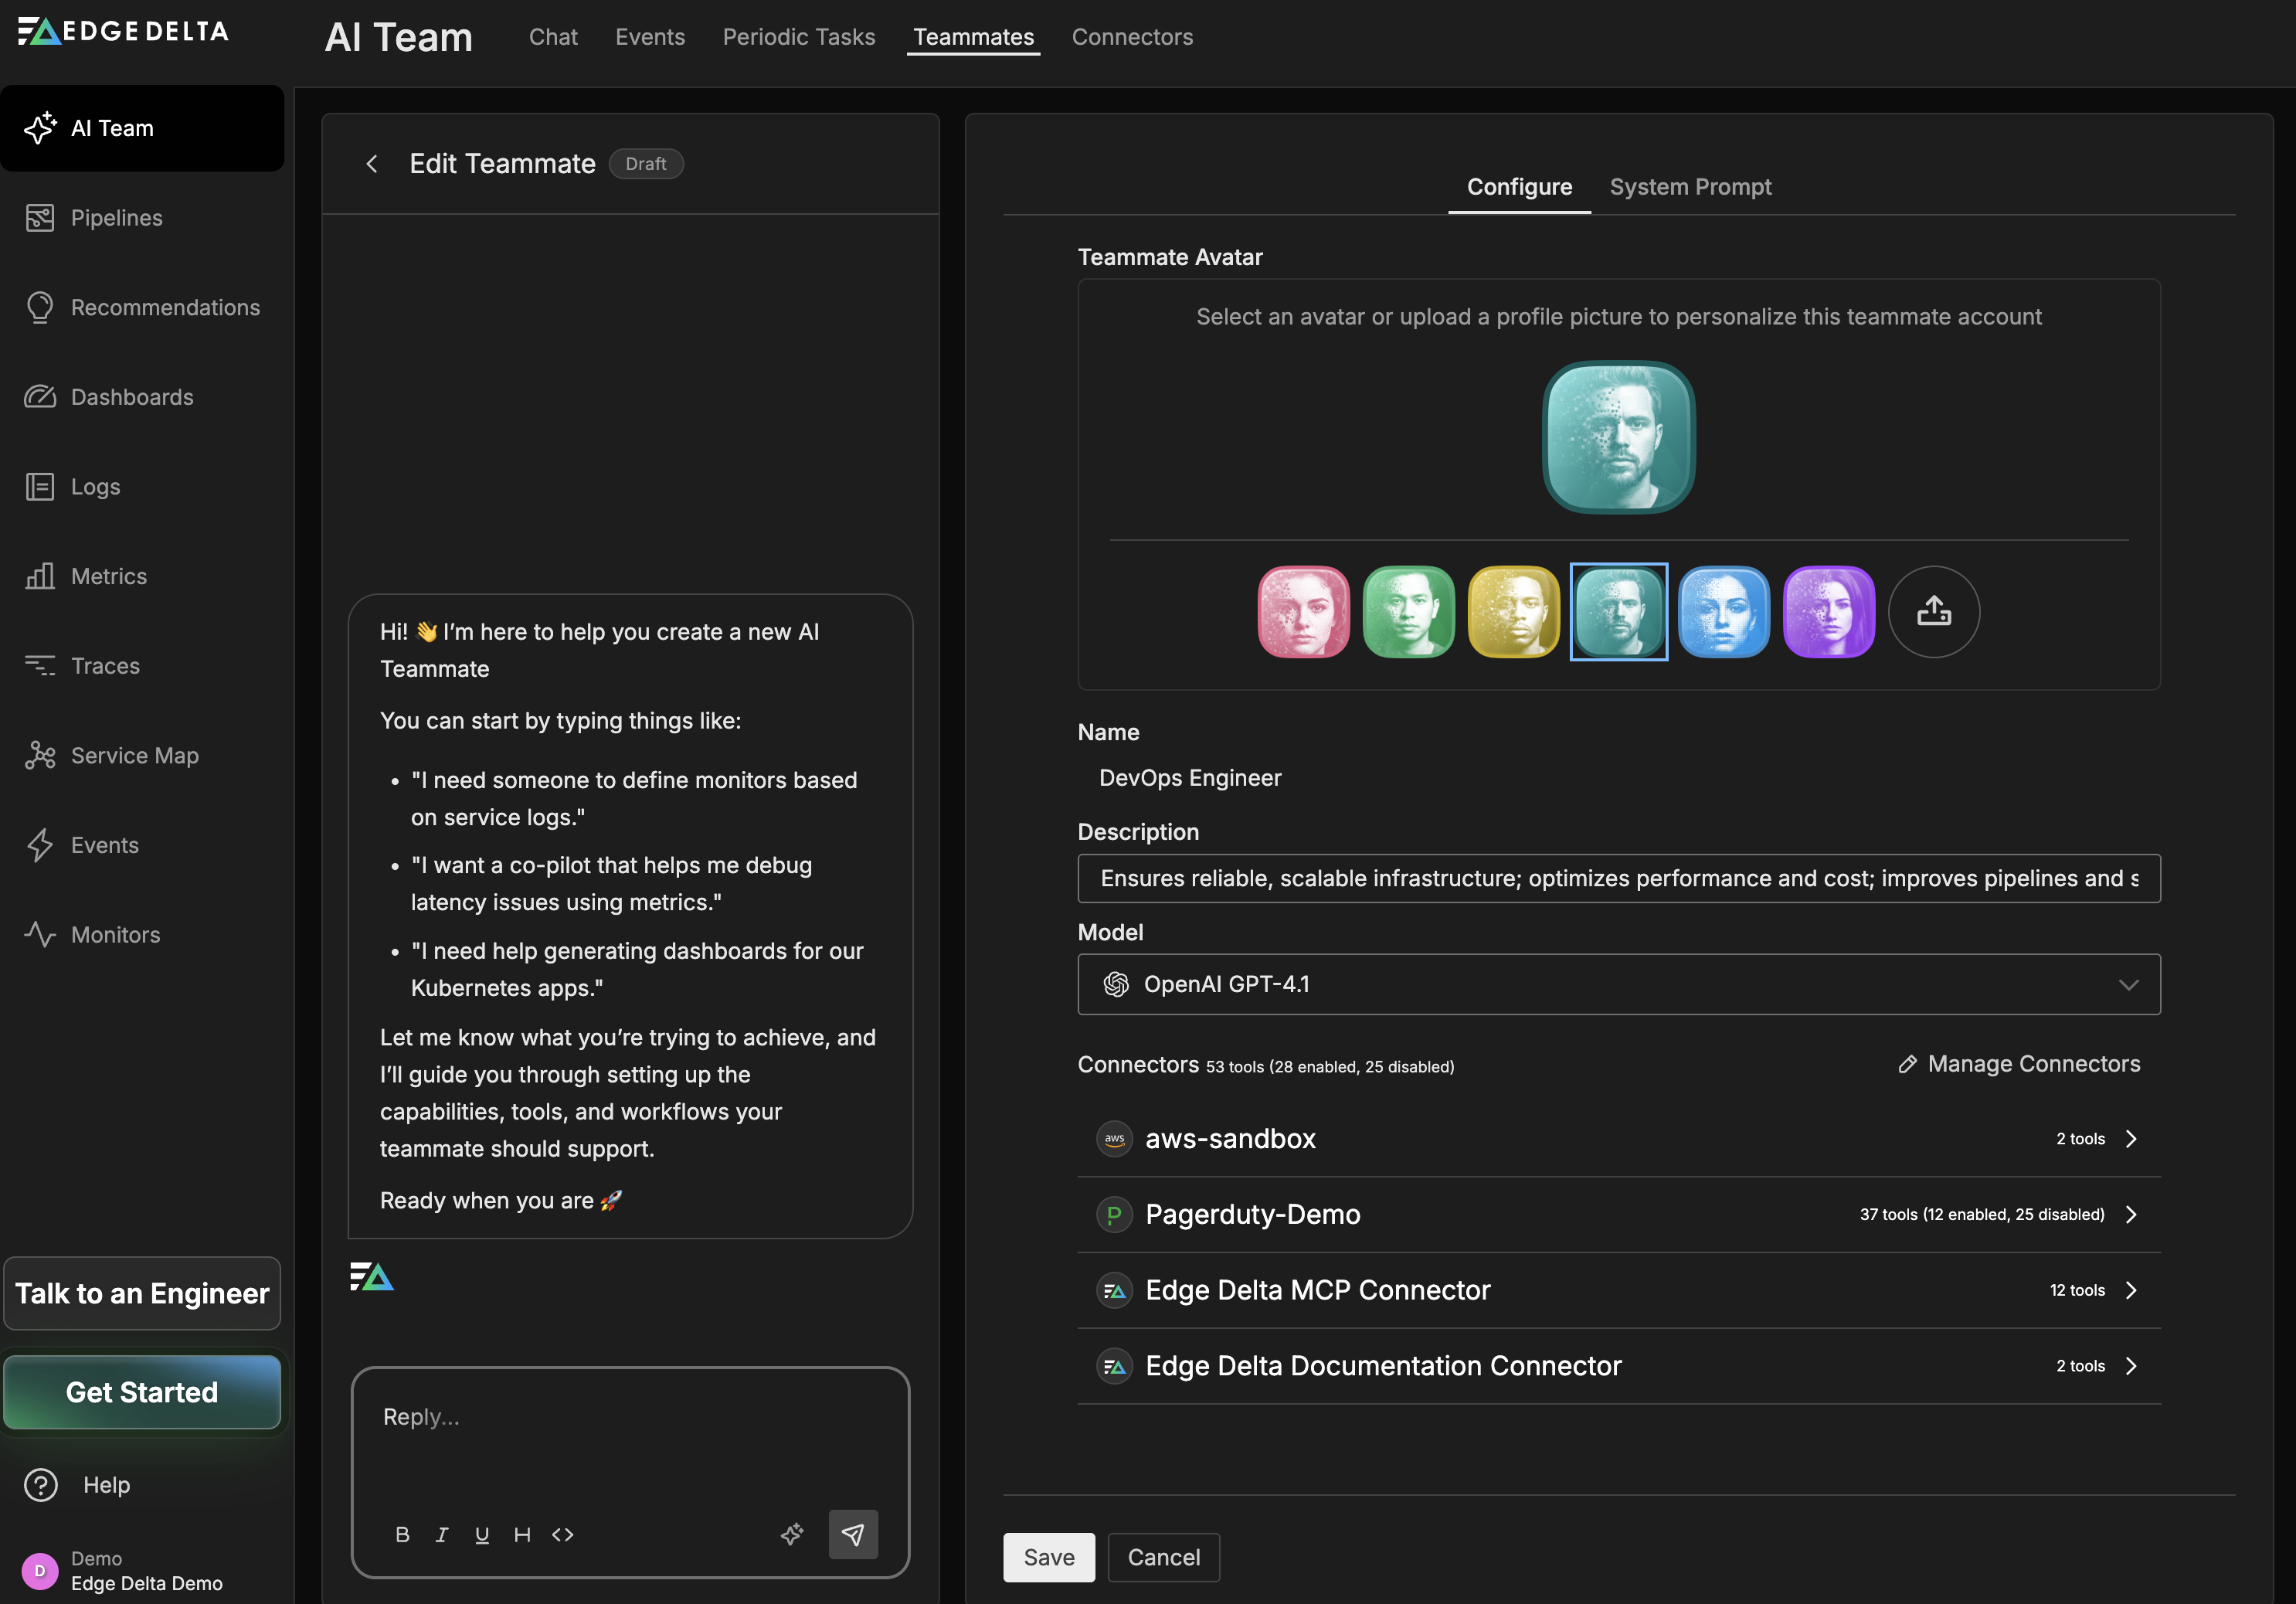Open the Pipelines section from sidebar
Image resolution: width=2296 pixels, height=1604 pixels.
(116, 217)
